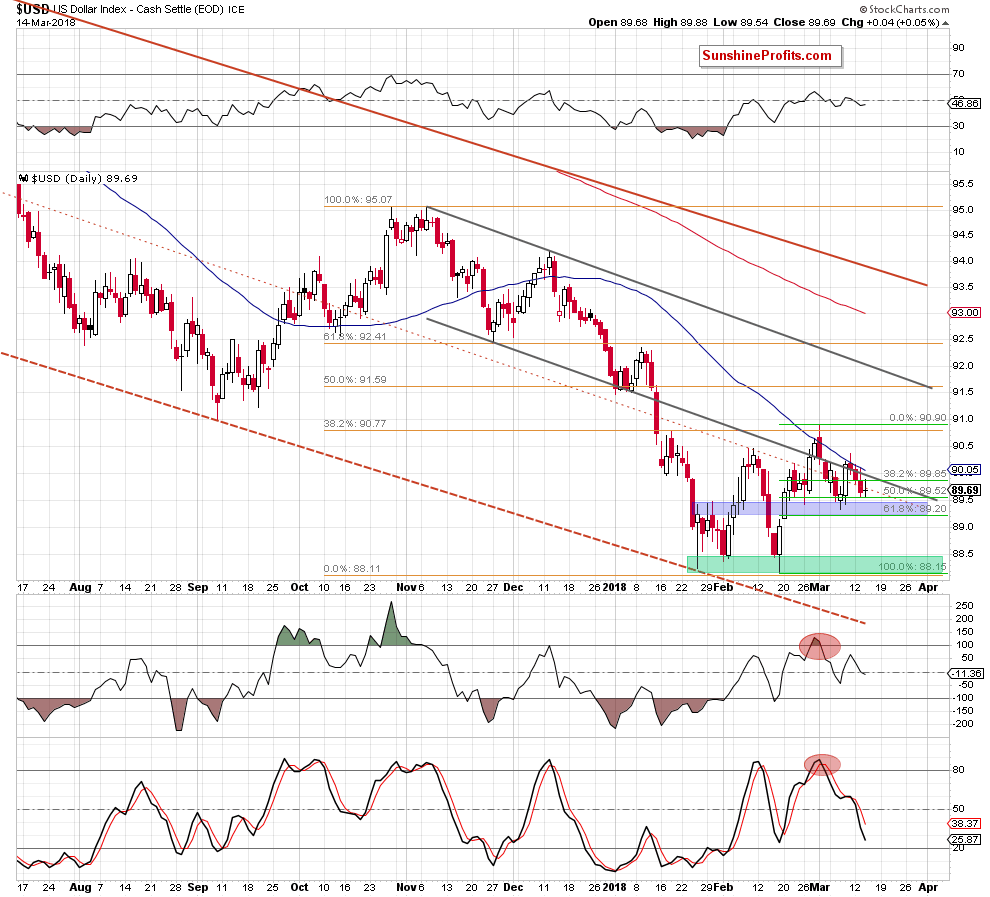The height and width of the screenshot is (897, 990).
Task: Open the StockCharts.com copyright link
Action: tap(904, 9)
